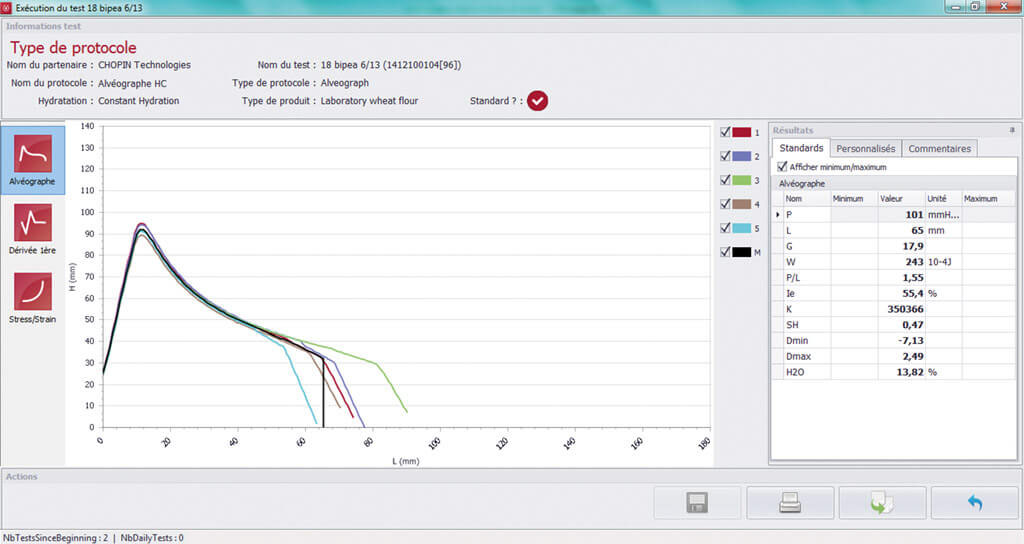Disable Afficher minimum/maximum checkbox
The height and width of the screenshot is (544, 1024).
coord(782,167)
